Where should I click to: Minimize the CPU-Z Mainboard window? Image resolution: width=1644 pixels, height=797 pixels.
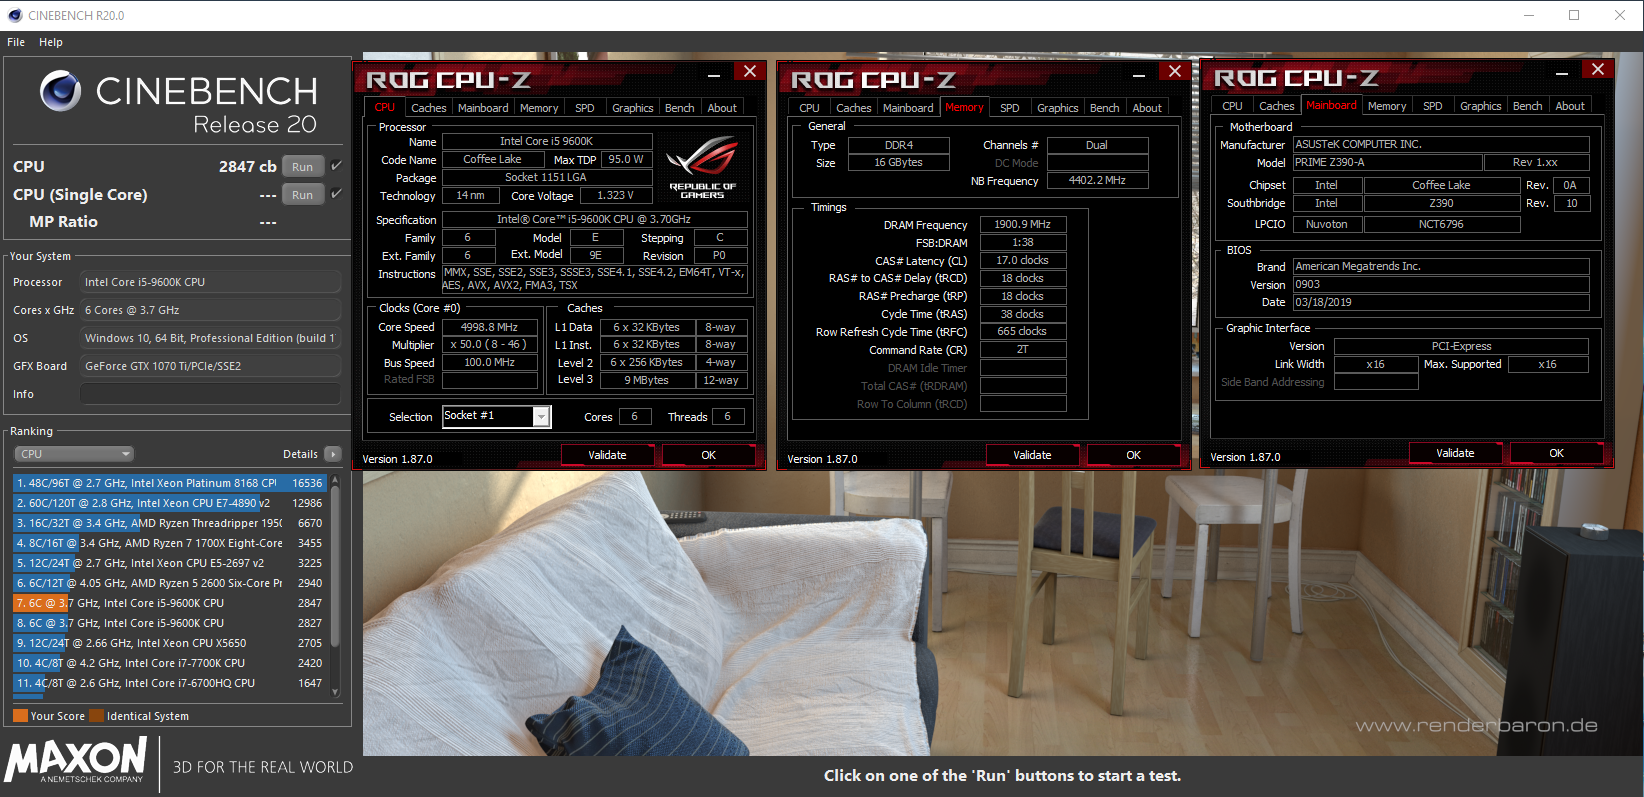1562,72
